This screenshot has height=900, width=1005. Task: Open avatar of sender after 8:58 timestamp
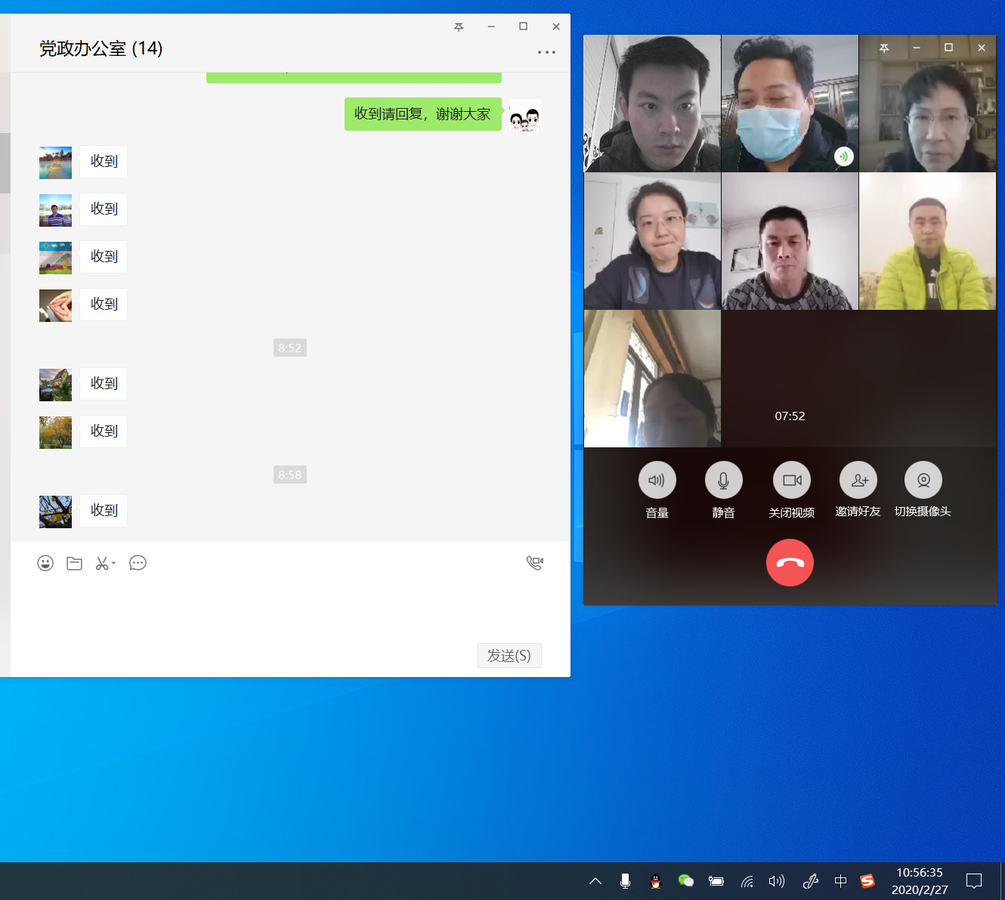55,511
